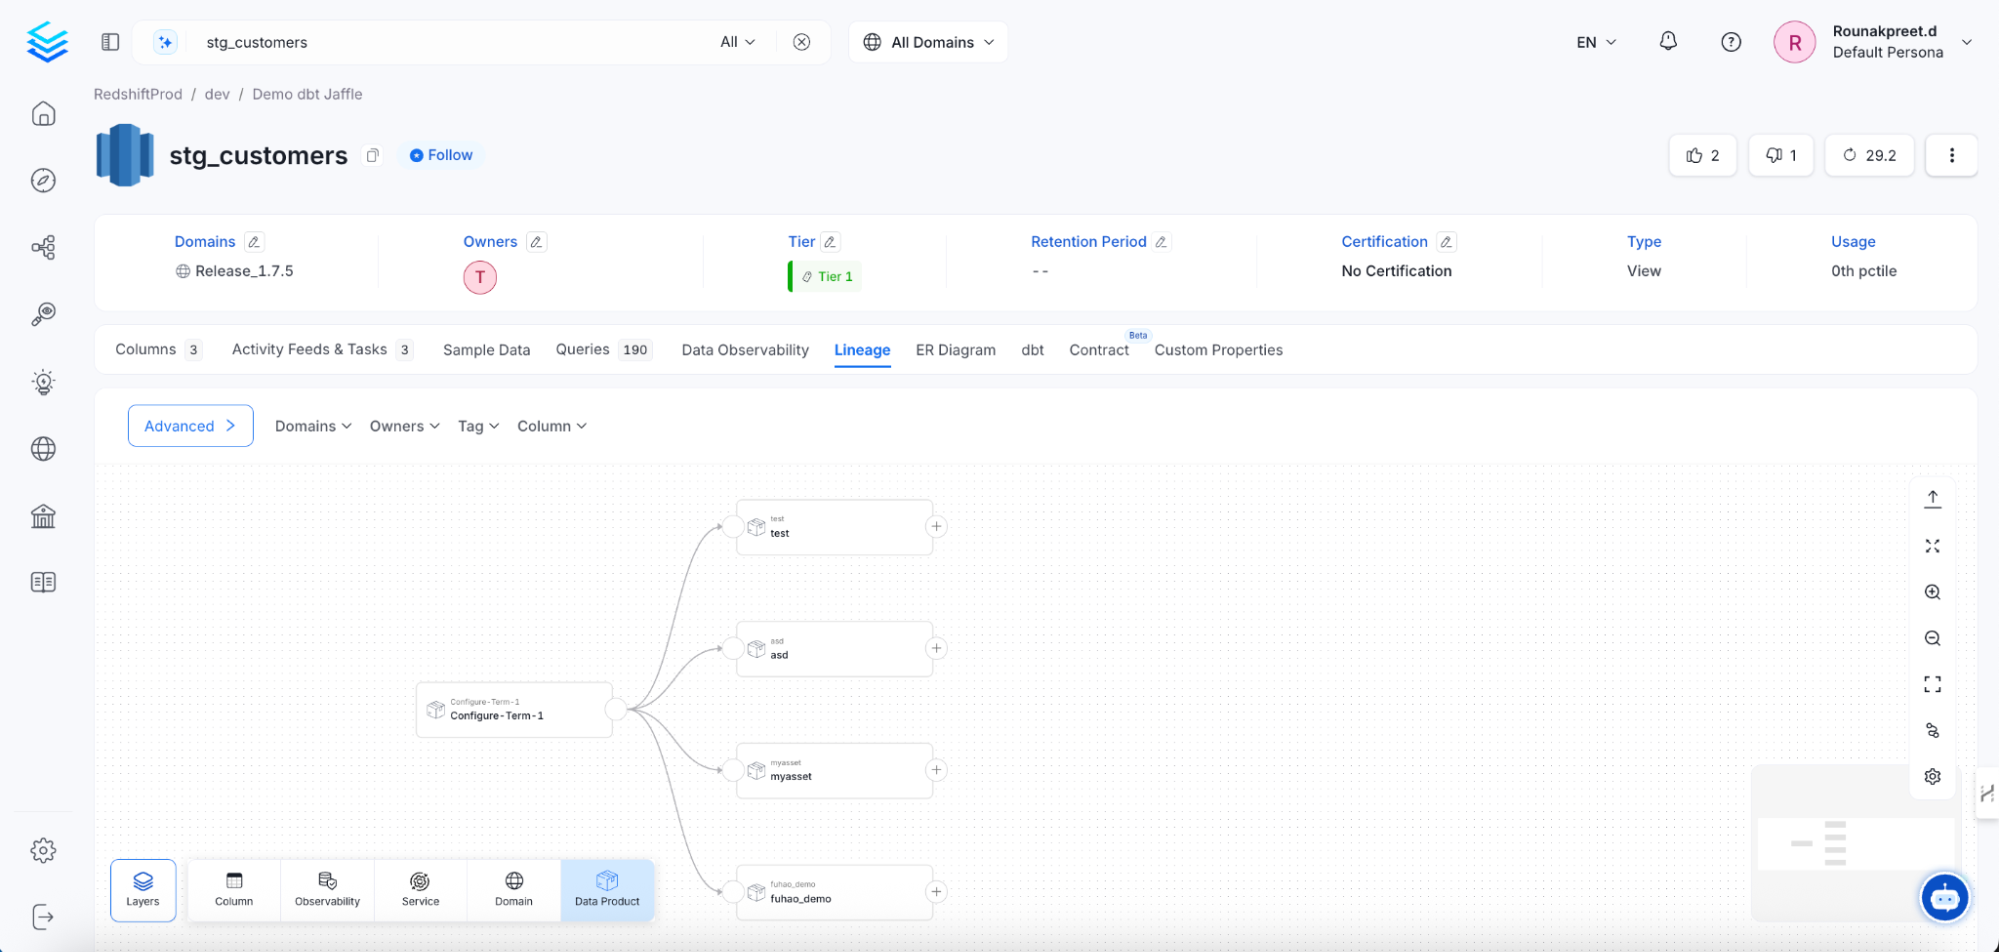Expand the Owners filter dropdown
1999x952 pixels.
click(404, 425)
